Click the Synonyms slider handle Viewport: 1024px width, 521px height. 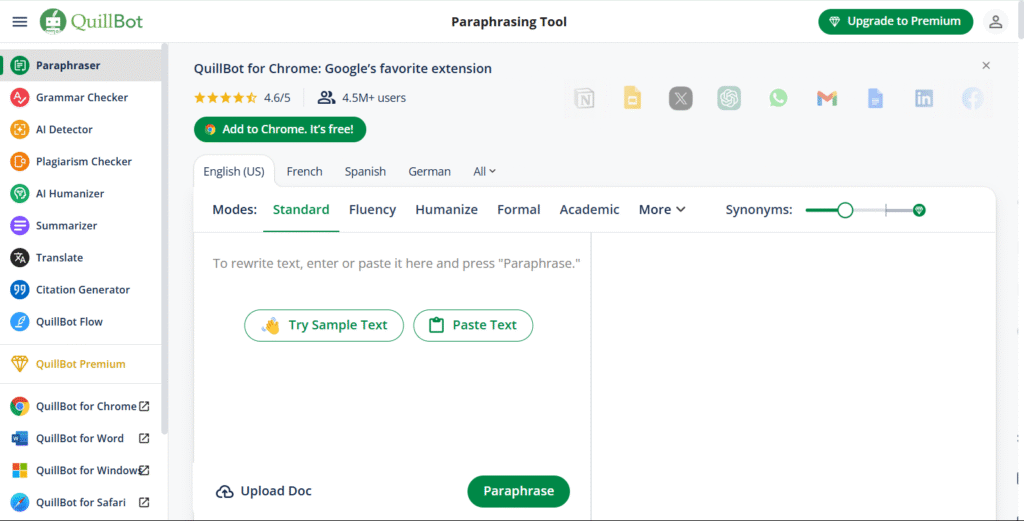point(845,210)
